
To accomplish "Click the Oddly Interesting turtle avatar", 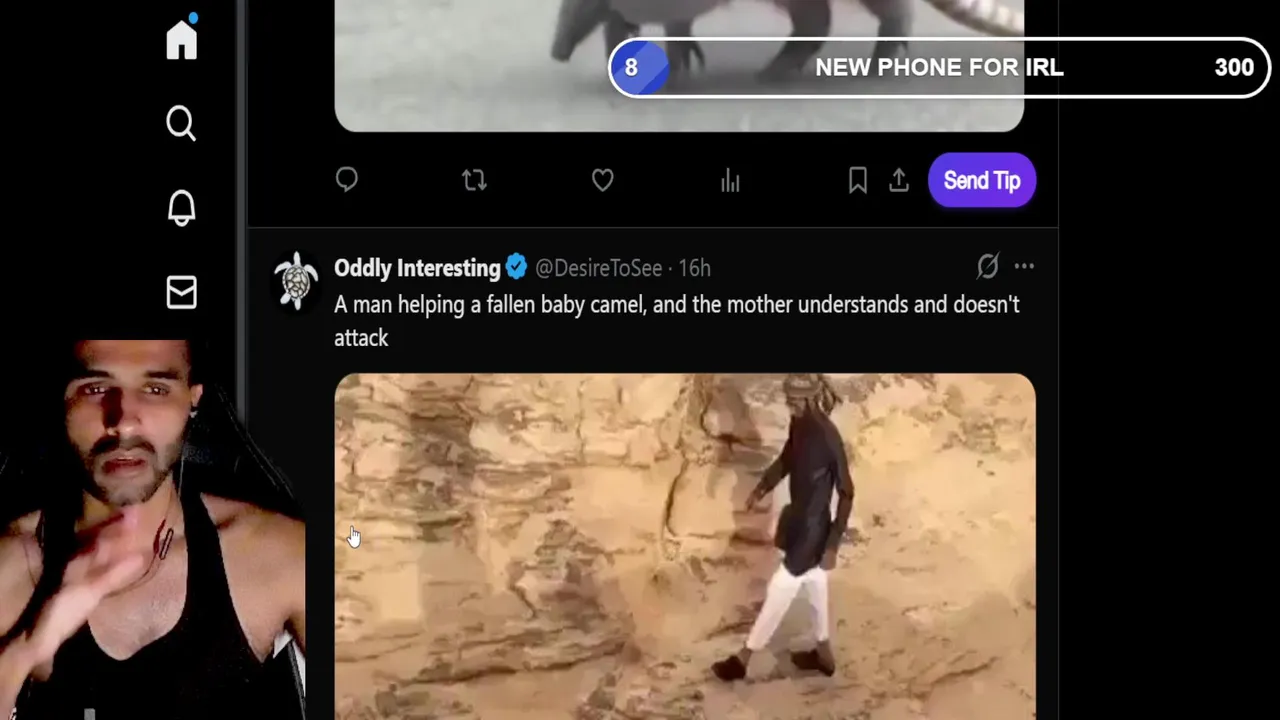I will tap(296, 279).
